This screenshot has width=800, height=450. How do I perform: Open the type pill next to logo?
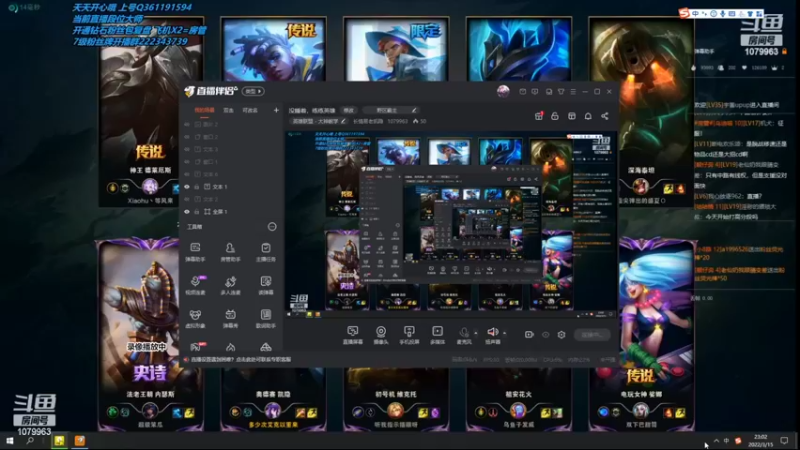click(253, 91)
